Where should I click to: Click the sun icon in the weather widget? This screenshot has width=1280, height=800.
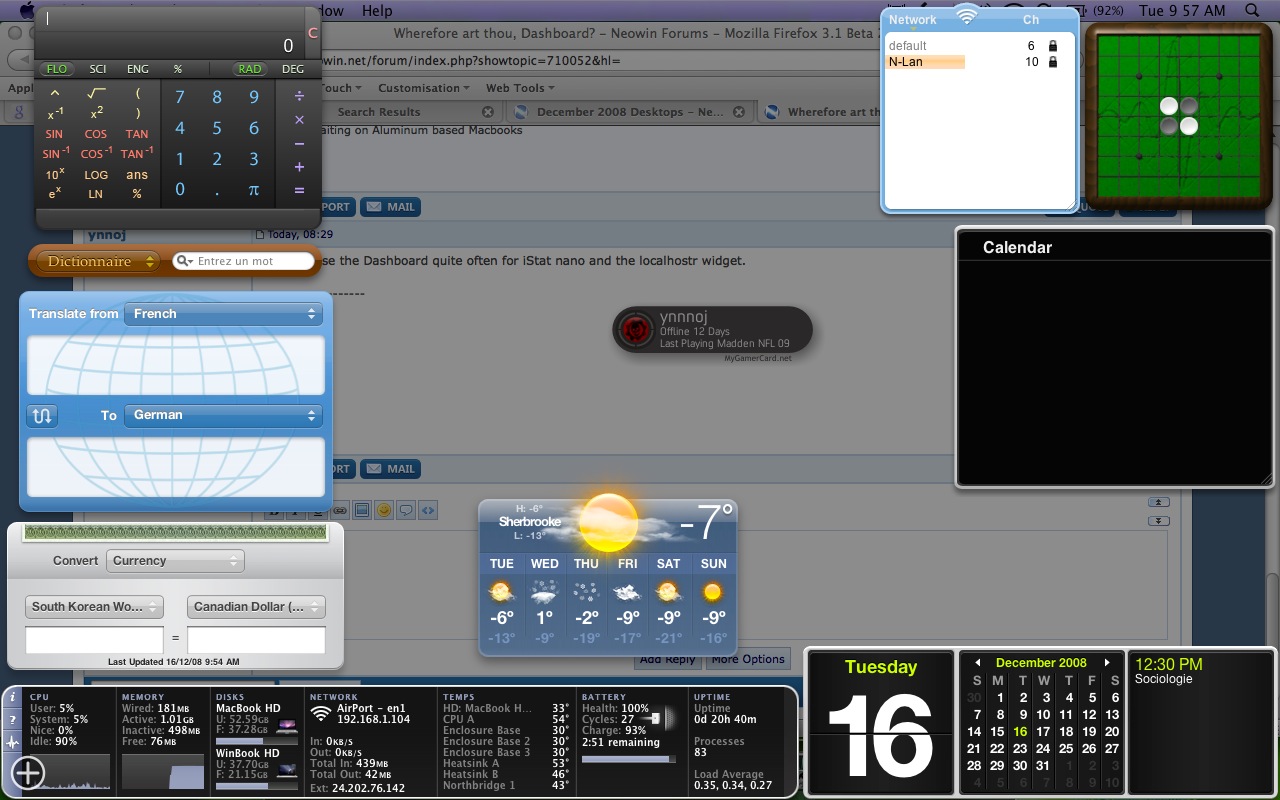tap(608, 522)
